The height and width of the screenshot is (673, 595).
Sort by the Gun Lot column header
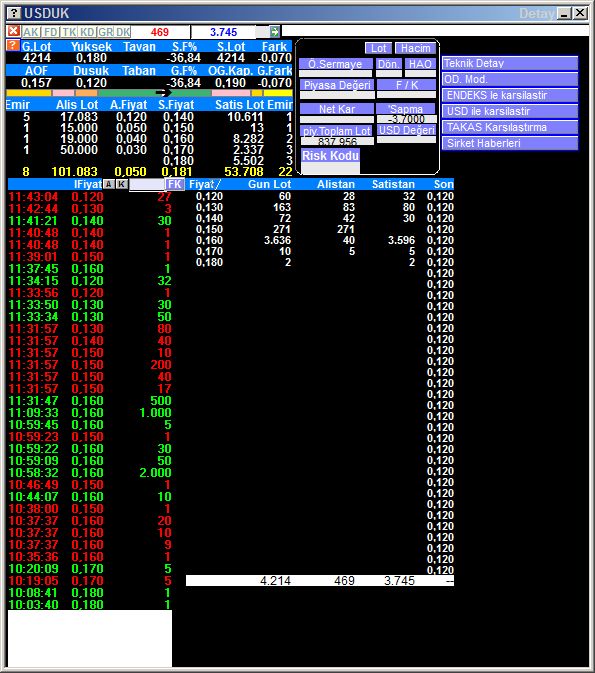[x=269, y=184]
